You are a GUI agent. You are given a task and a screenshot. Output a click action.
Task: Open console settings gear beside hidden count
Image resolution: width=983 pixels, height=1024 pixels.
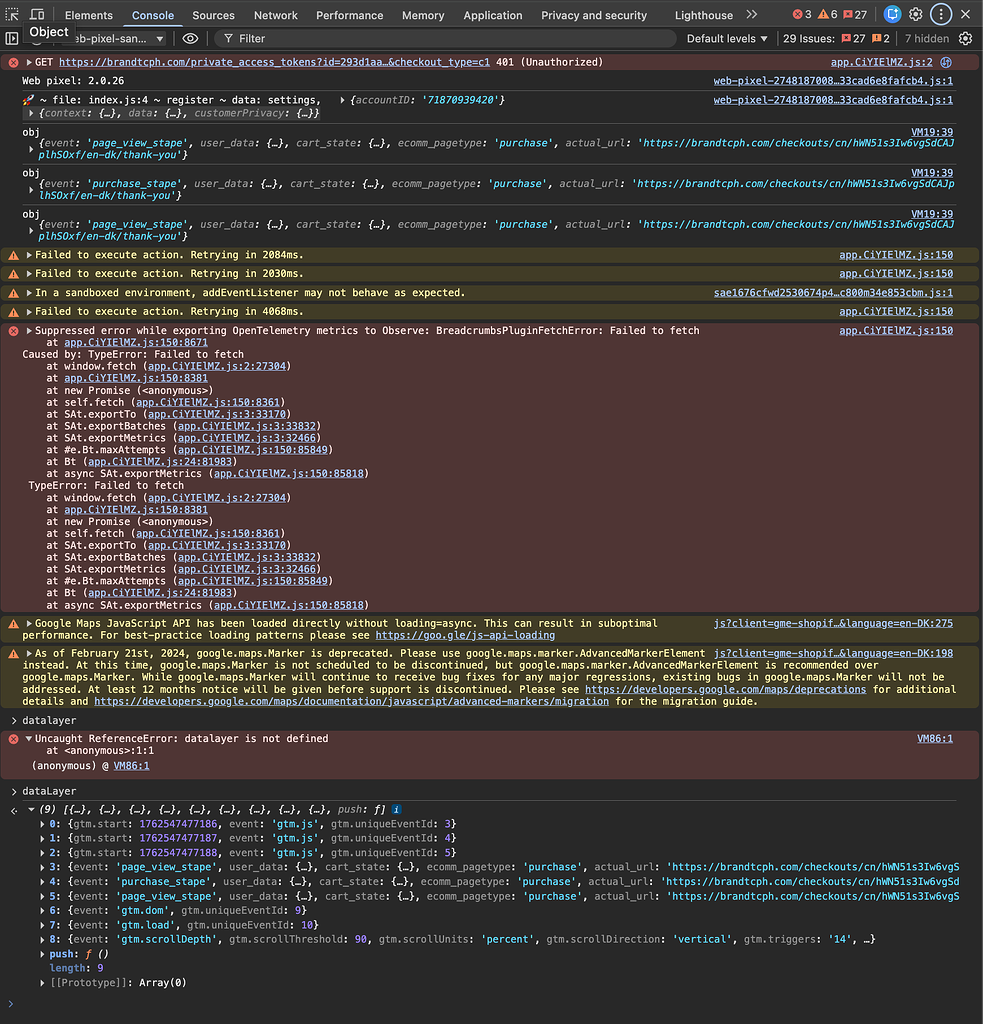965,38
